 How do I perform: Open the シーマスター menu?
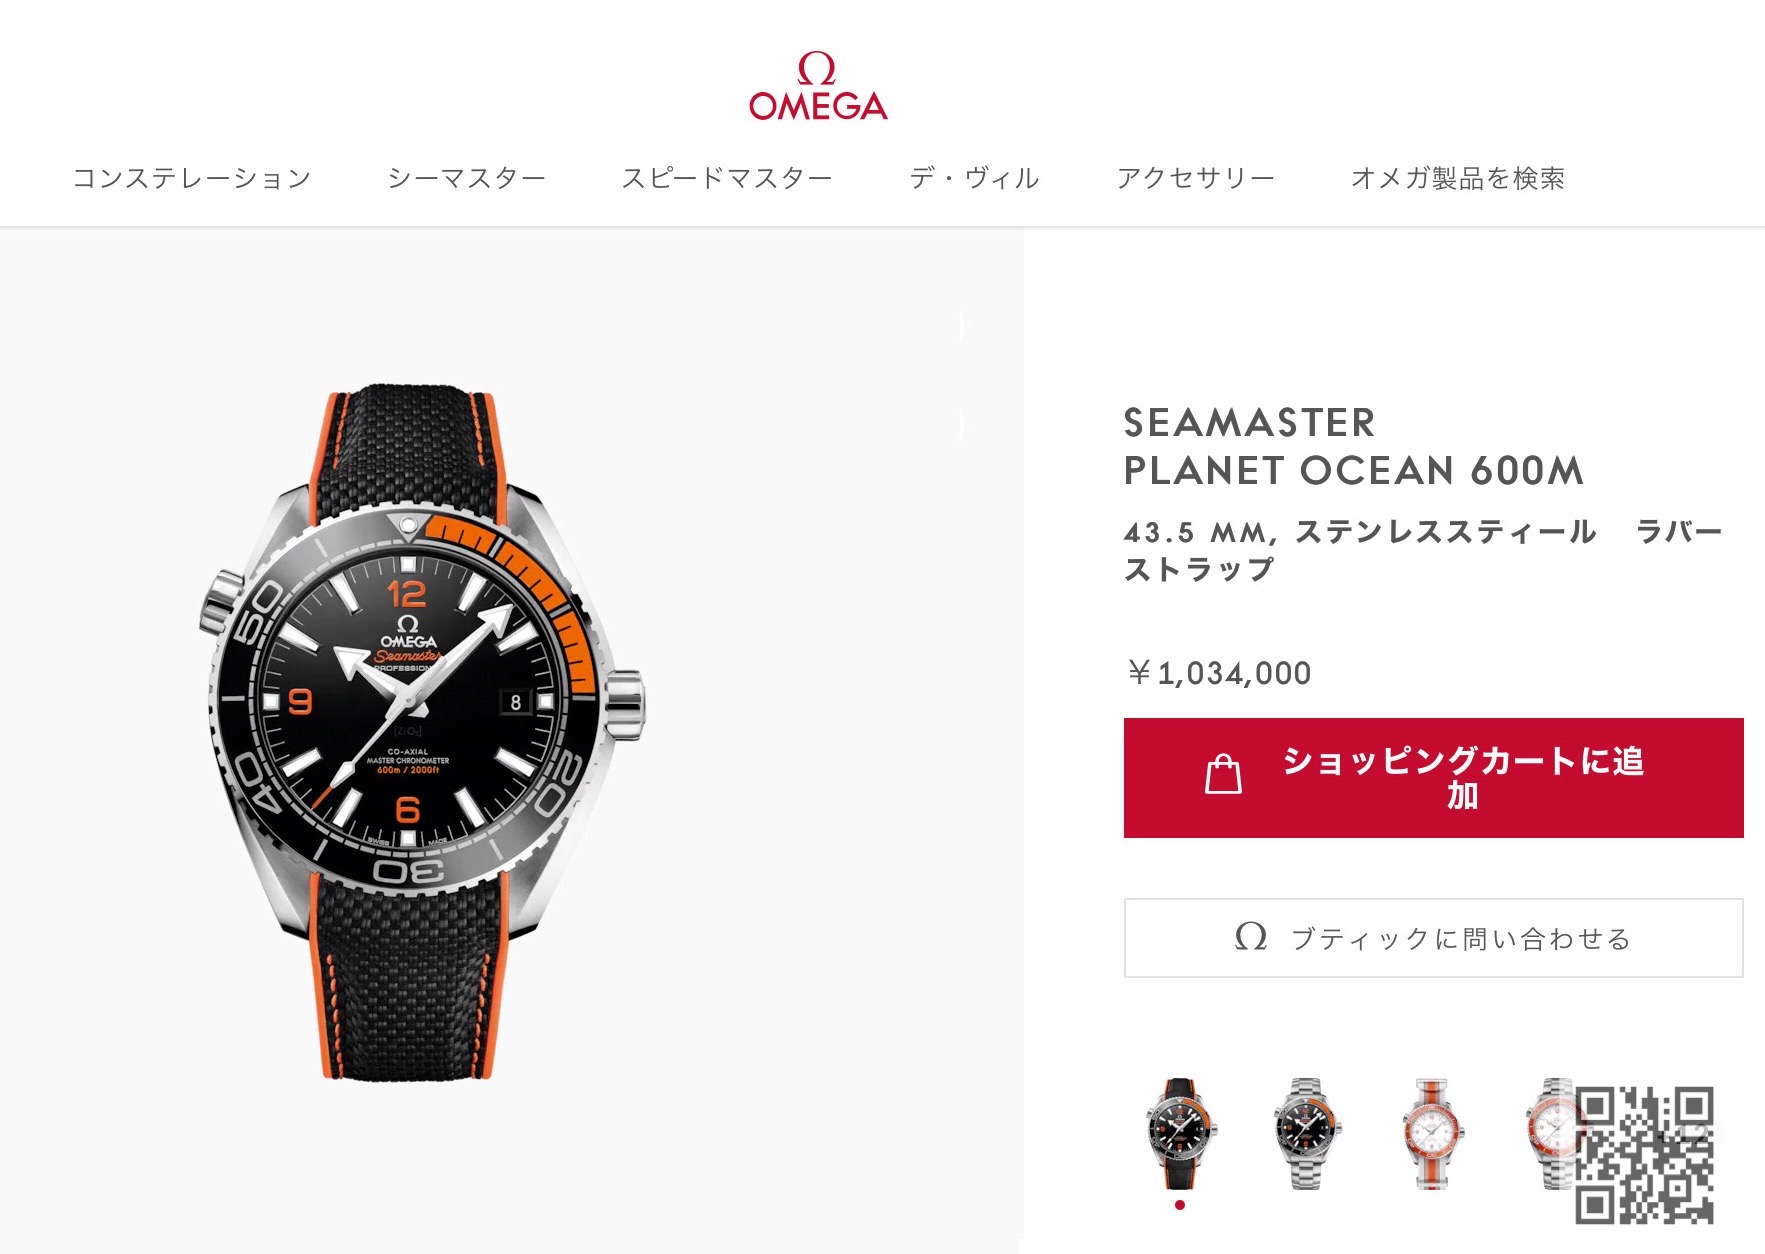pos(466,178)
